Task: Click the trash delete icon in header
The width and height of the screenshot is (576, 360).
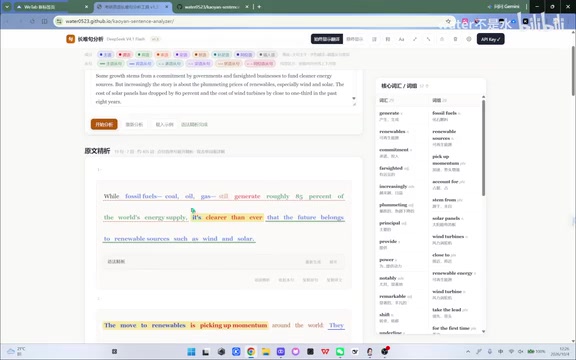Action: point(455,39)
